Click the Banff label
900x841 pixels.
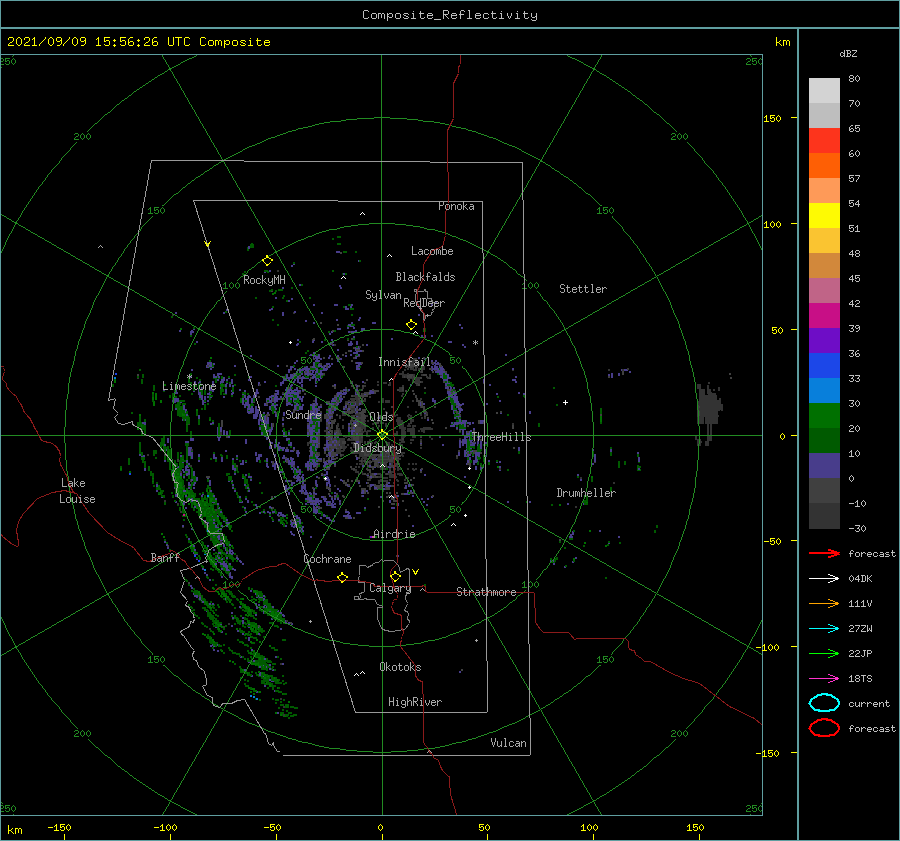coord(165,557)
